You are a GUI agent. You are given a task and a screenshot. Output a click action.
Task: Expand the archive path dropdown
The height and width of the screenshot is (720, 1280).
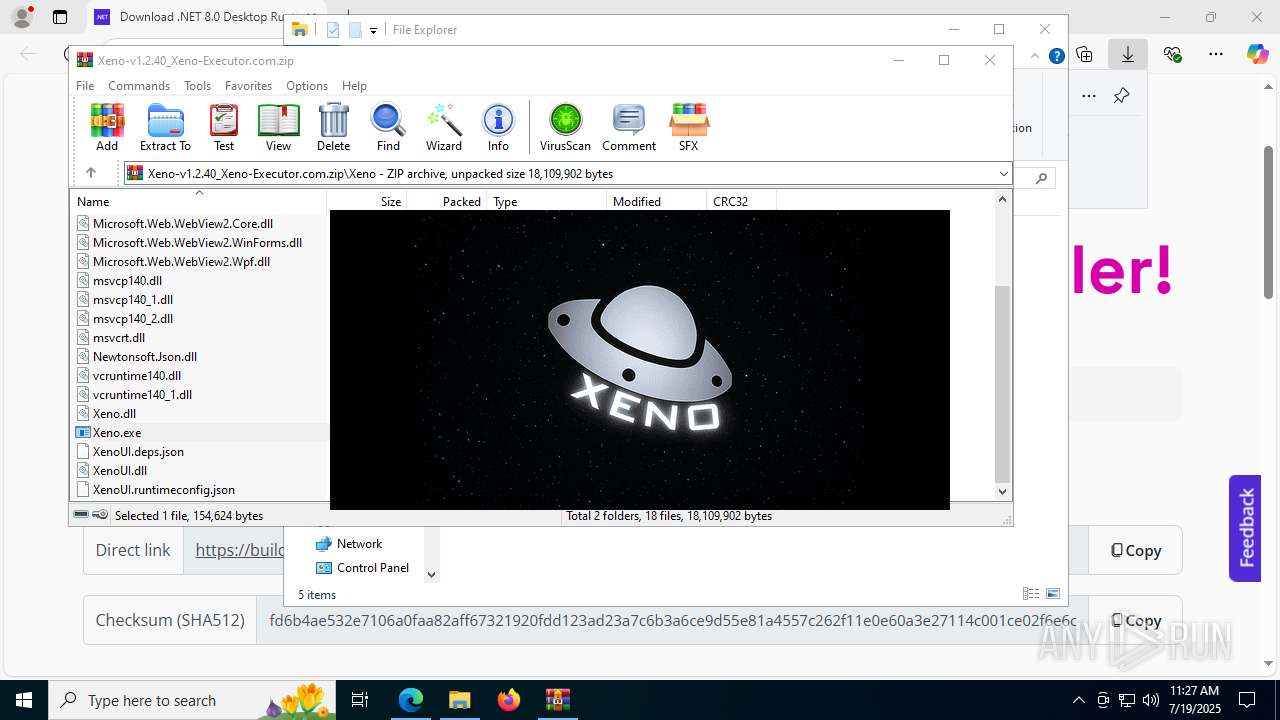[1003, 174]
